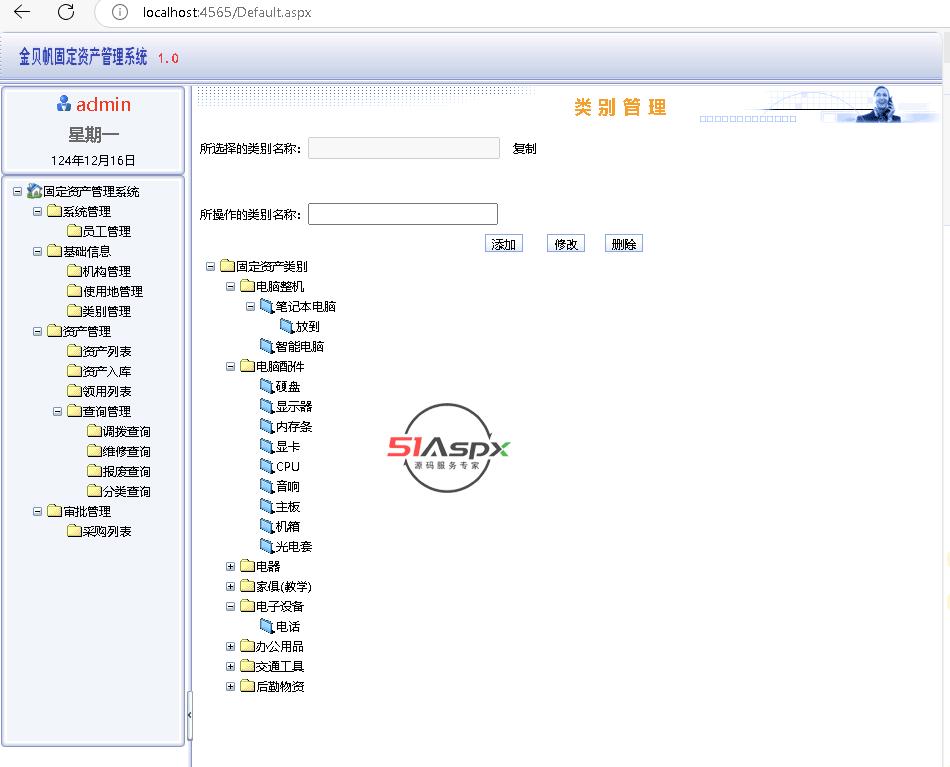Click the 复制 link
Viewport: 950px width, 767px height.
pos(524,149)
